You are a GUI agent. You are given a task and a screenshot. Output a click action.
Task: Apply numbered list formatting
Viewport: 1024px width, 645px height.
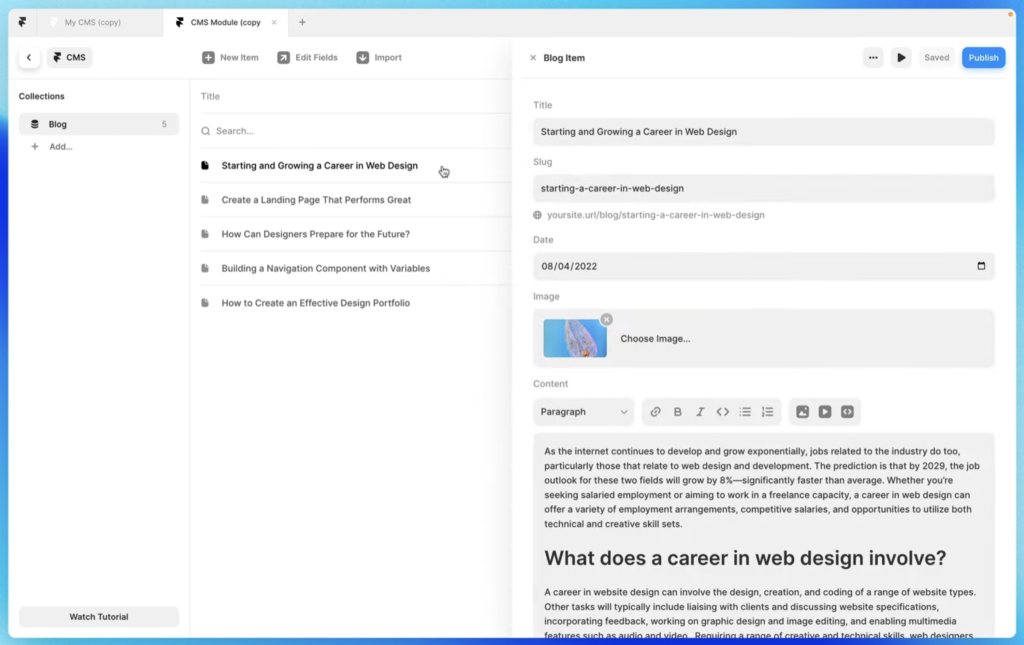coord(767,411)
